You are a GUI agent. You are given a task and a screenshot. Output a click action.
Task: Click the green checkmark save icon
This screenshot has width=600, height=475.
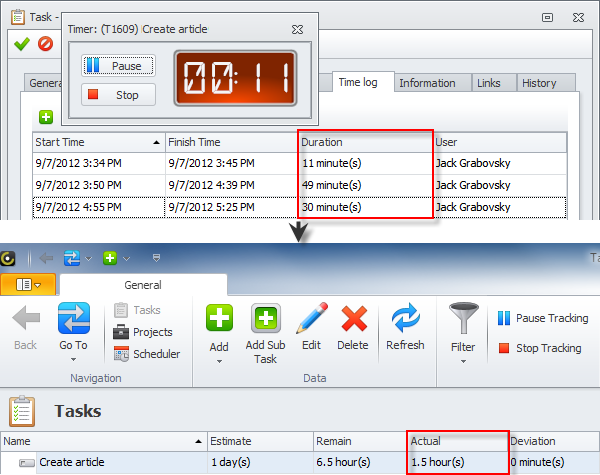[x=22, y=43]
